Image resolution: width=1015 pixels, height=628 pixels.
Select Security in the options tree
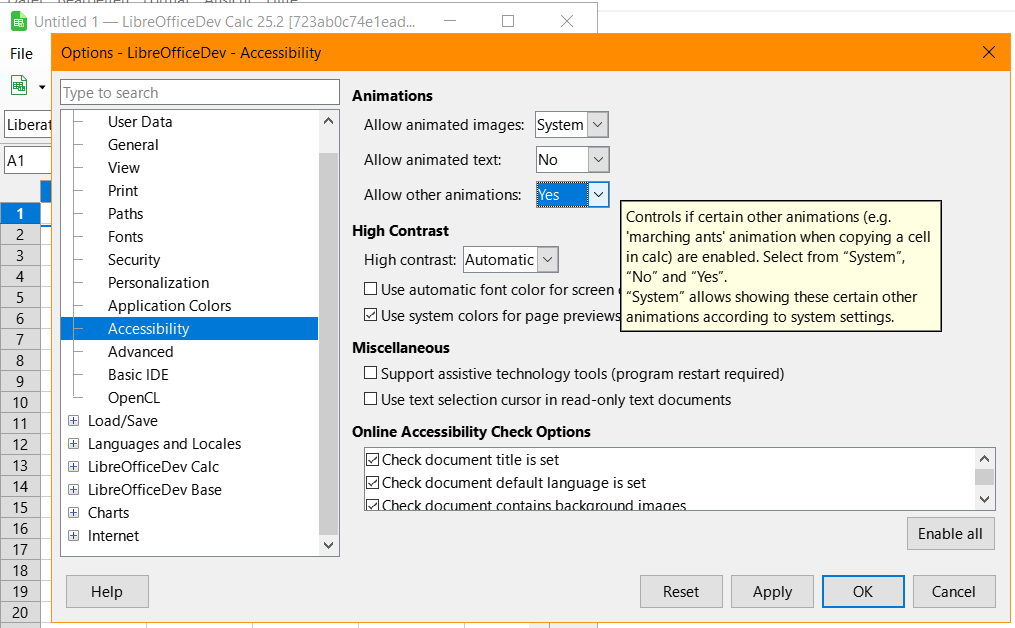coord(134,260)
